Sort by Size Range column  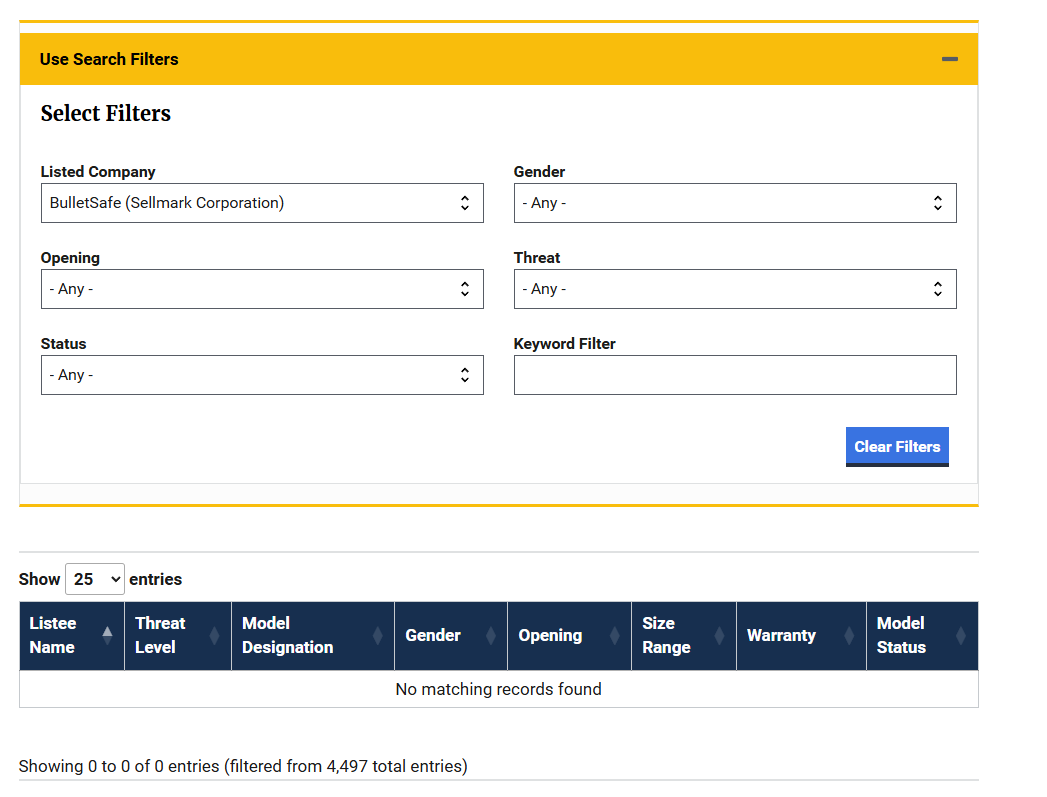pyautogui.click(x=684, y=635)
